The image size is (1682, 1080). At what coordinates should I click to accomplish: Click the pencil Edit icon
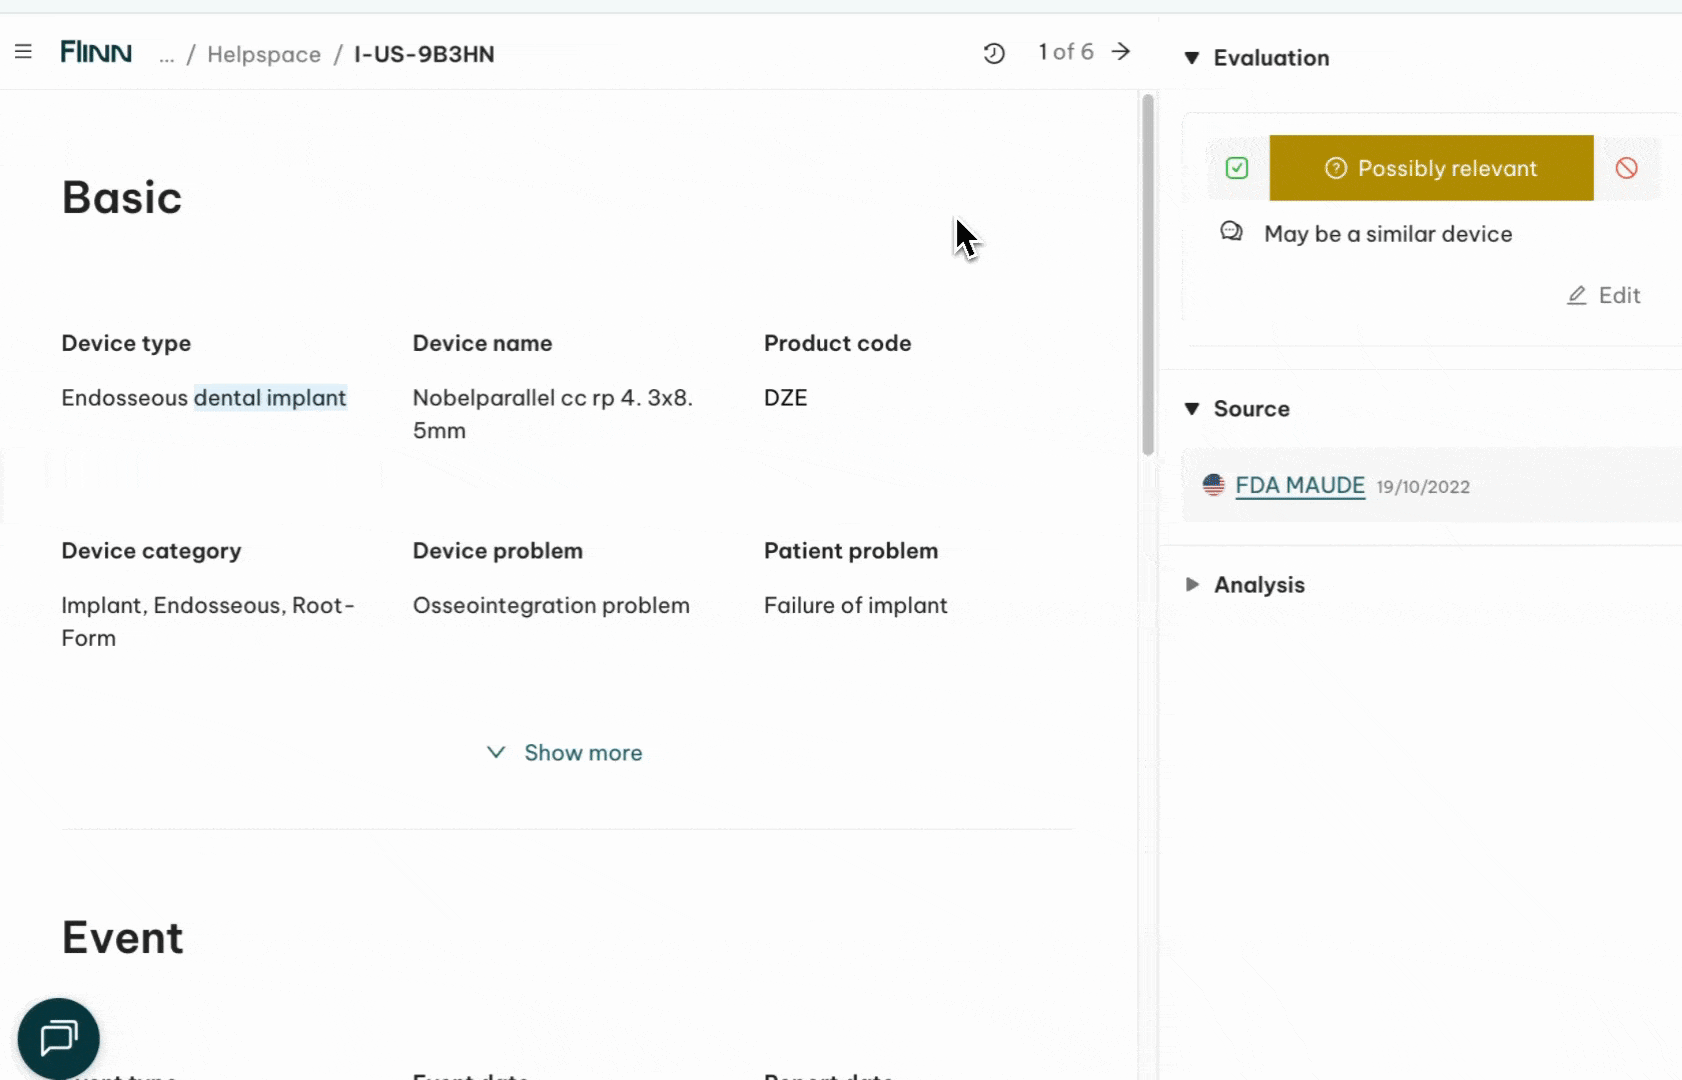click(1577, 295)
